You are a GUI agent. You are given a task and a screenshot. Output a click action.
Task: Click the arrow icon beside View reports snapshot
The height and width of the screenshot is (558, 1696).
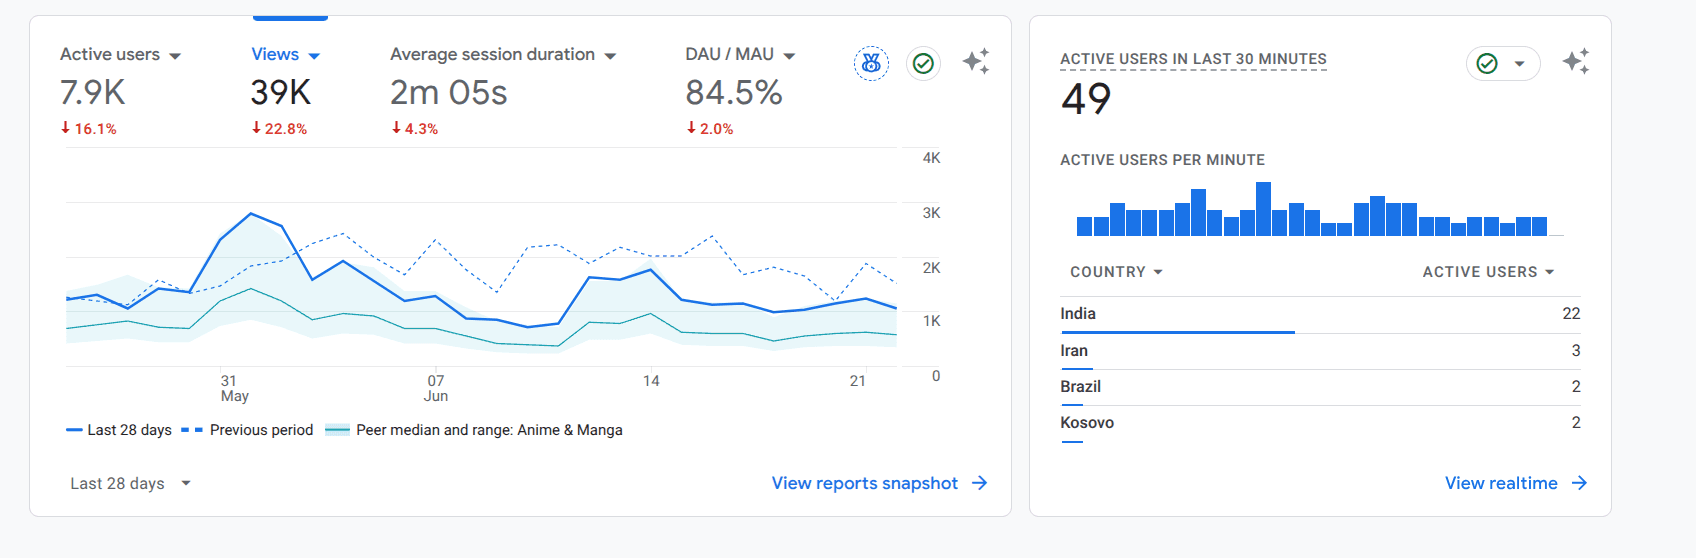click(980, 483)
